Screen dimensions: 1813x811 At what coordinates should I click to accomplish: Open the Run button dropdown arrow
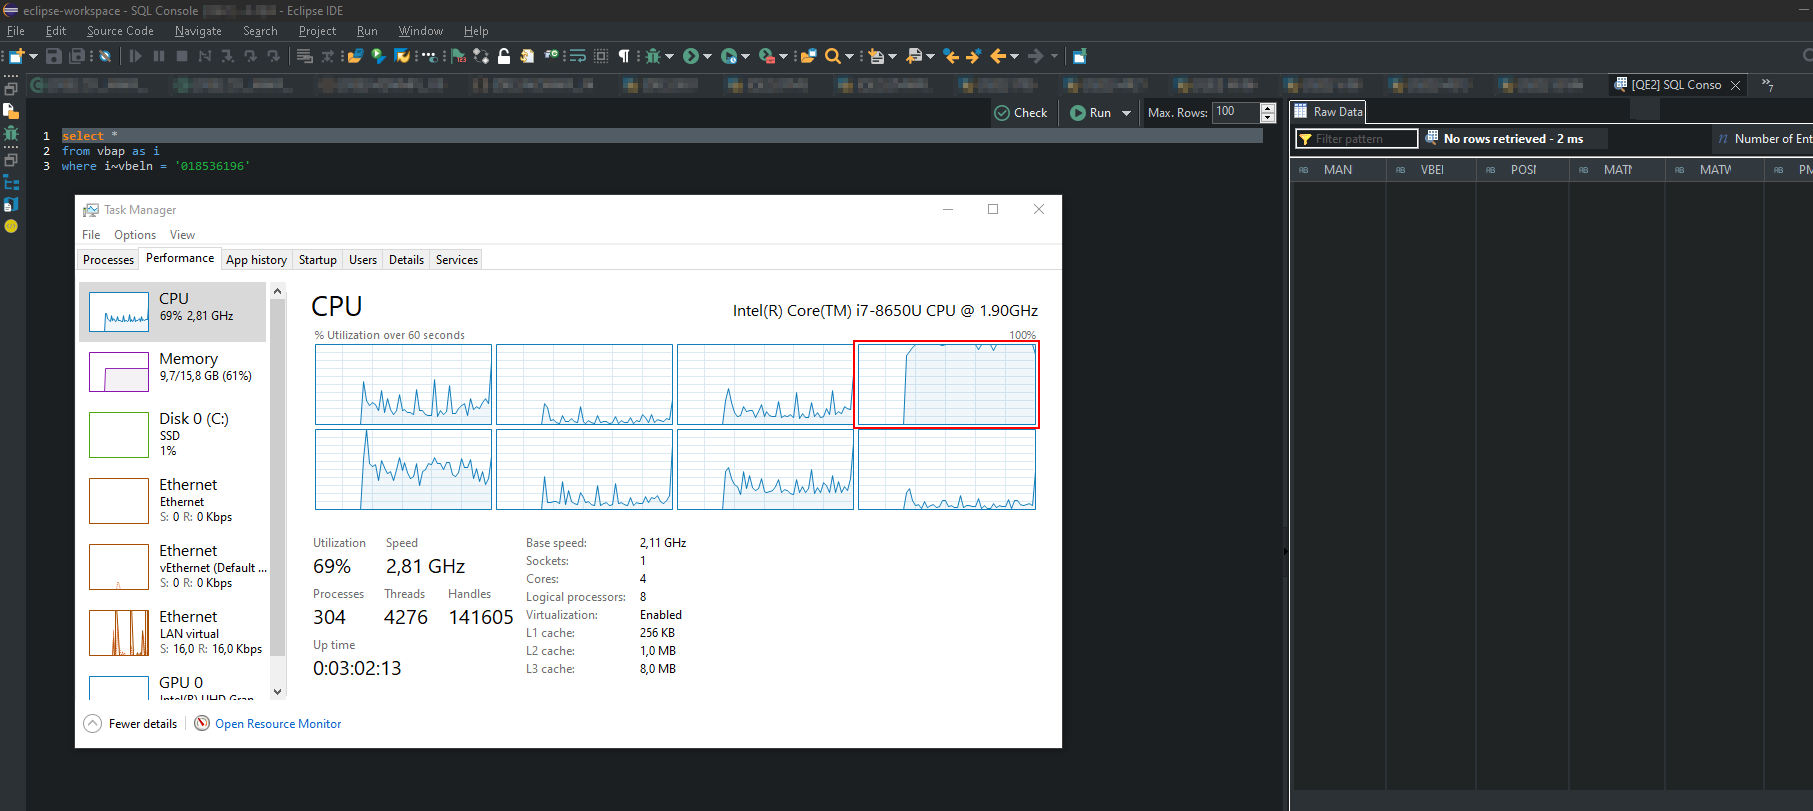click(x=1127, y=113)
